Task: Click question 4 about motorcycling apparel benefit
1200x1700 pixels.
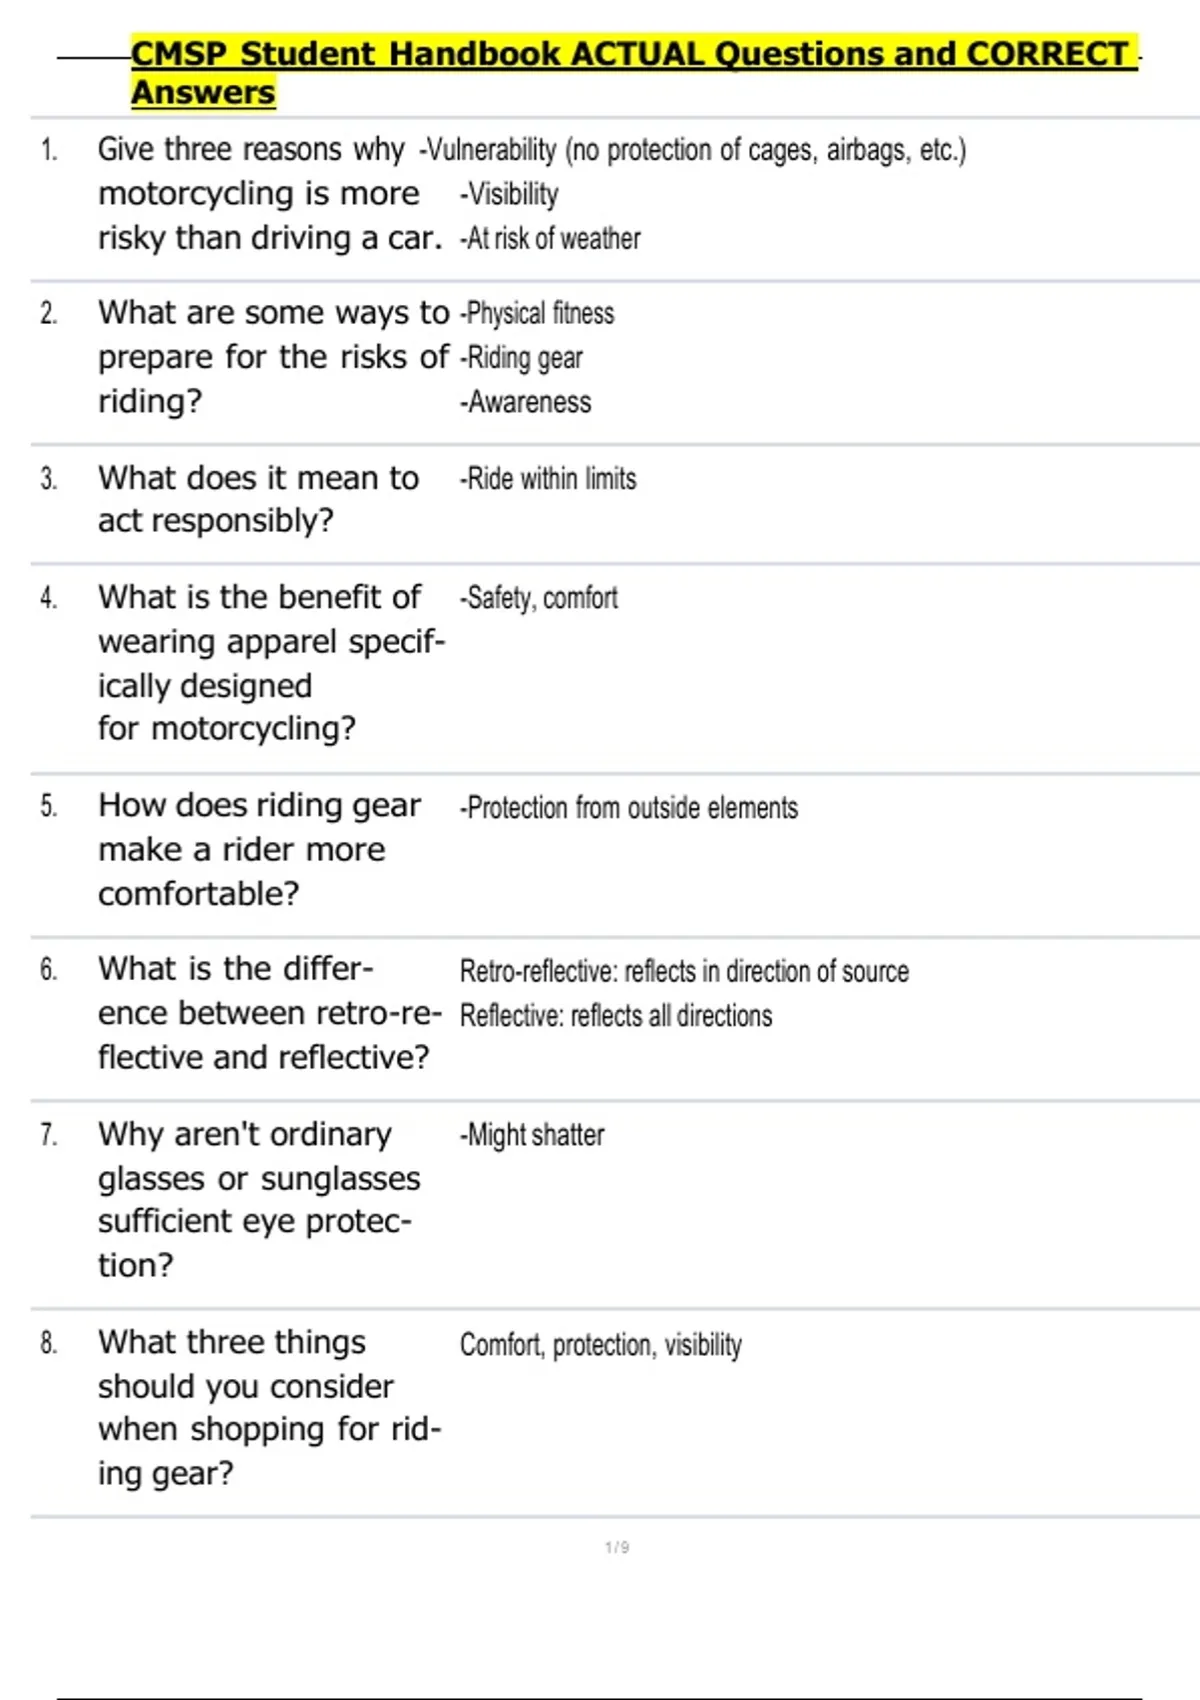Action: click(x=271, y=662)
